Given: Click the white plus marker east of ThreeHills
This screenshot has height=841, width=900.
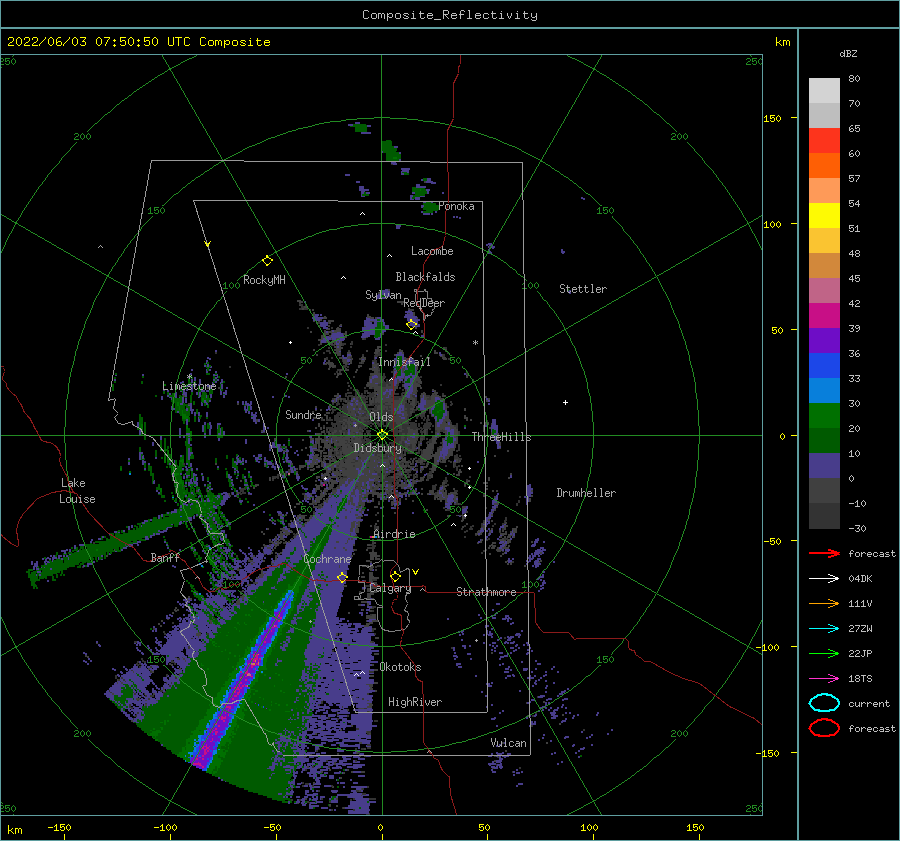Looking at the screenshot, I should (x=565, y=402).
